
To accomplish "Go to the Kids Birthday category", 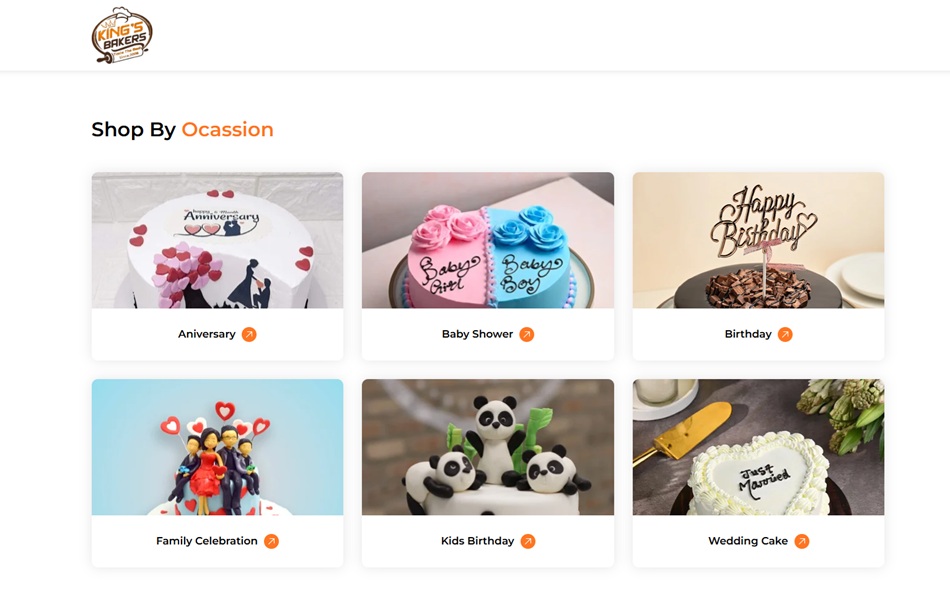I will coord(477,541).
